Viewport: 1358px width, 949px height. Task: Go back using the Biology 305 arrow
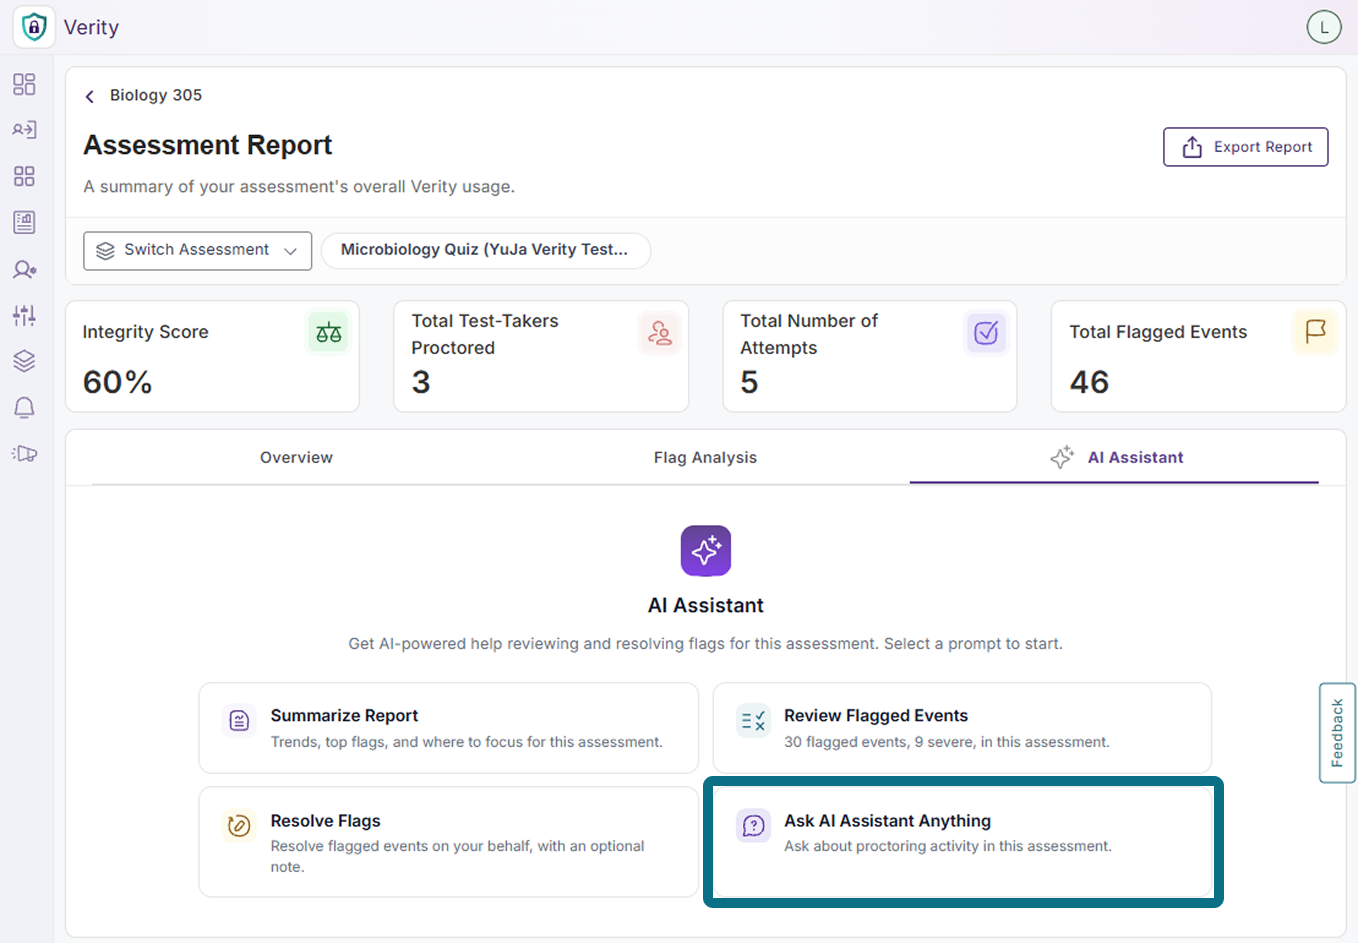[x=90, y=96]
